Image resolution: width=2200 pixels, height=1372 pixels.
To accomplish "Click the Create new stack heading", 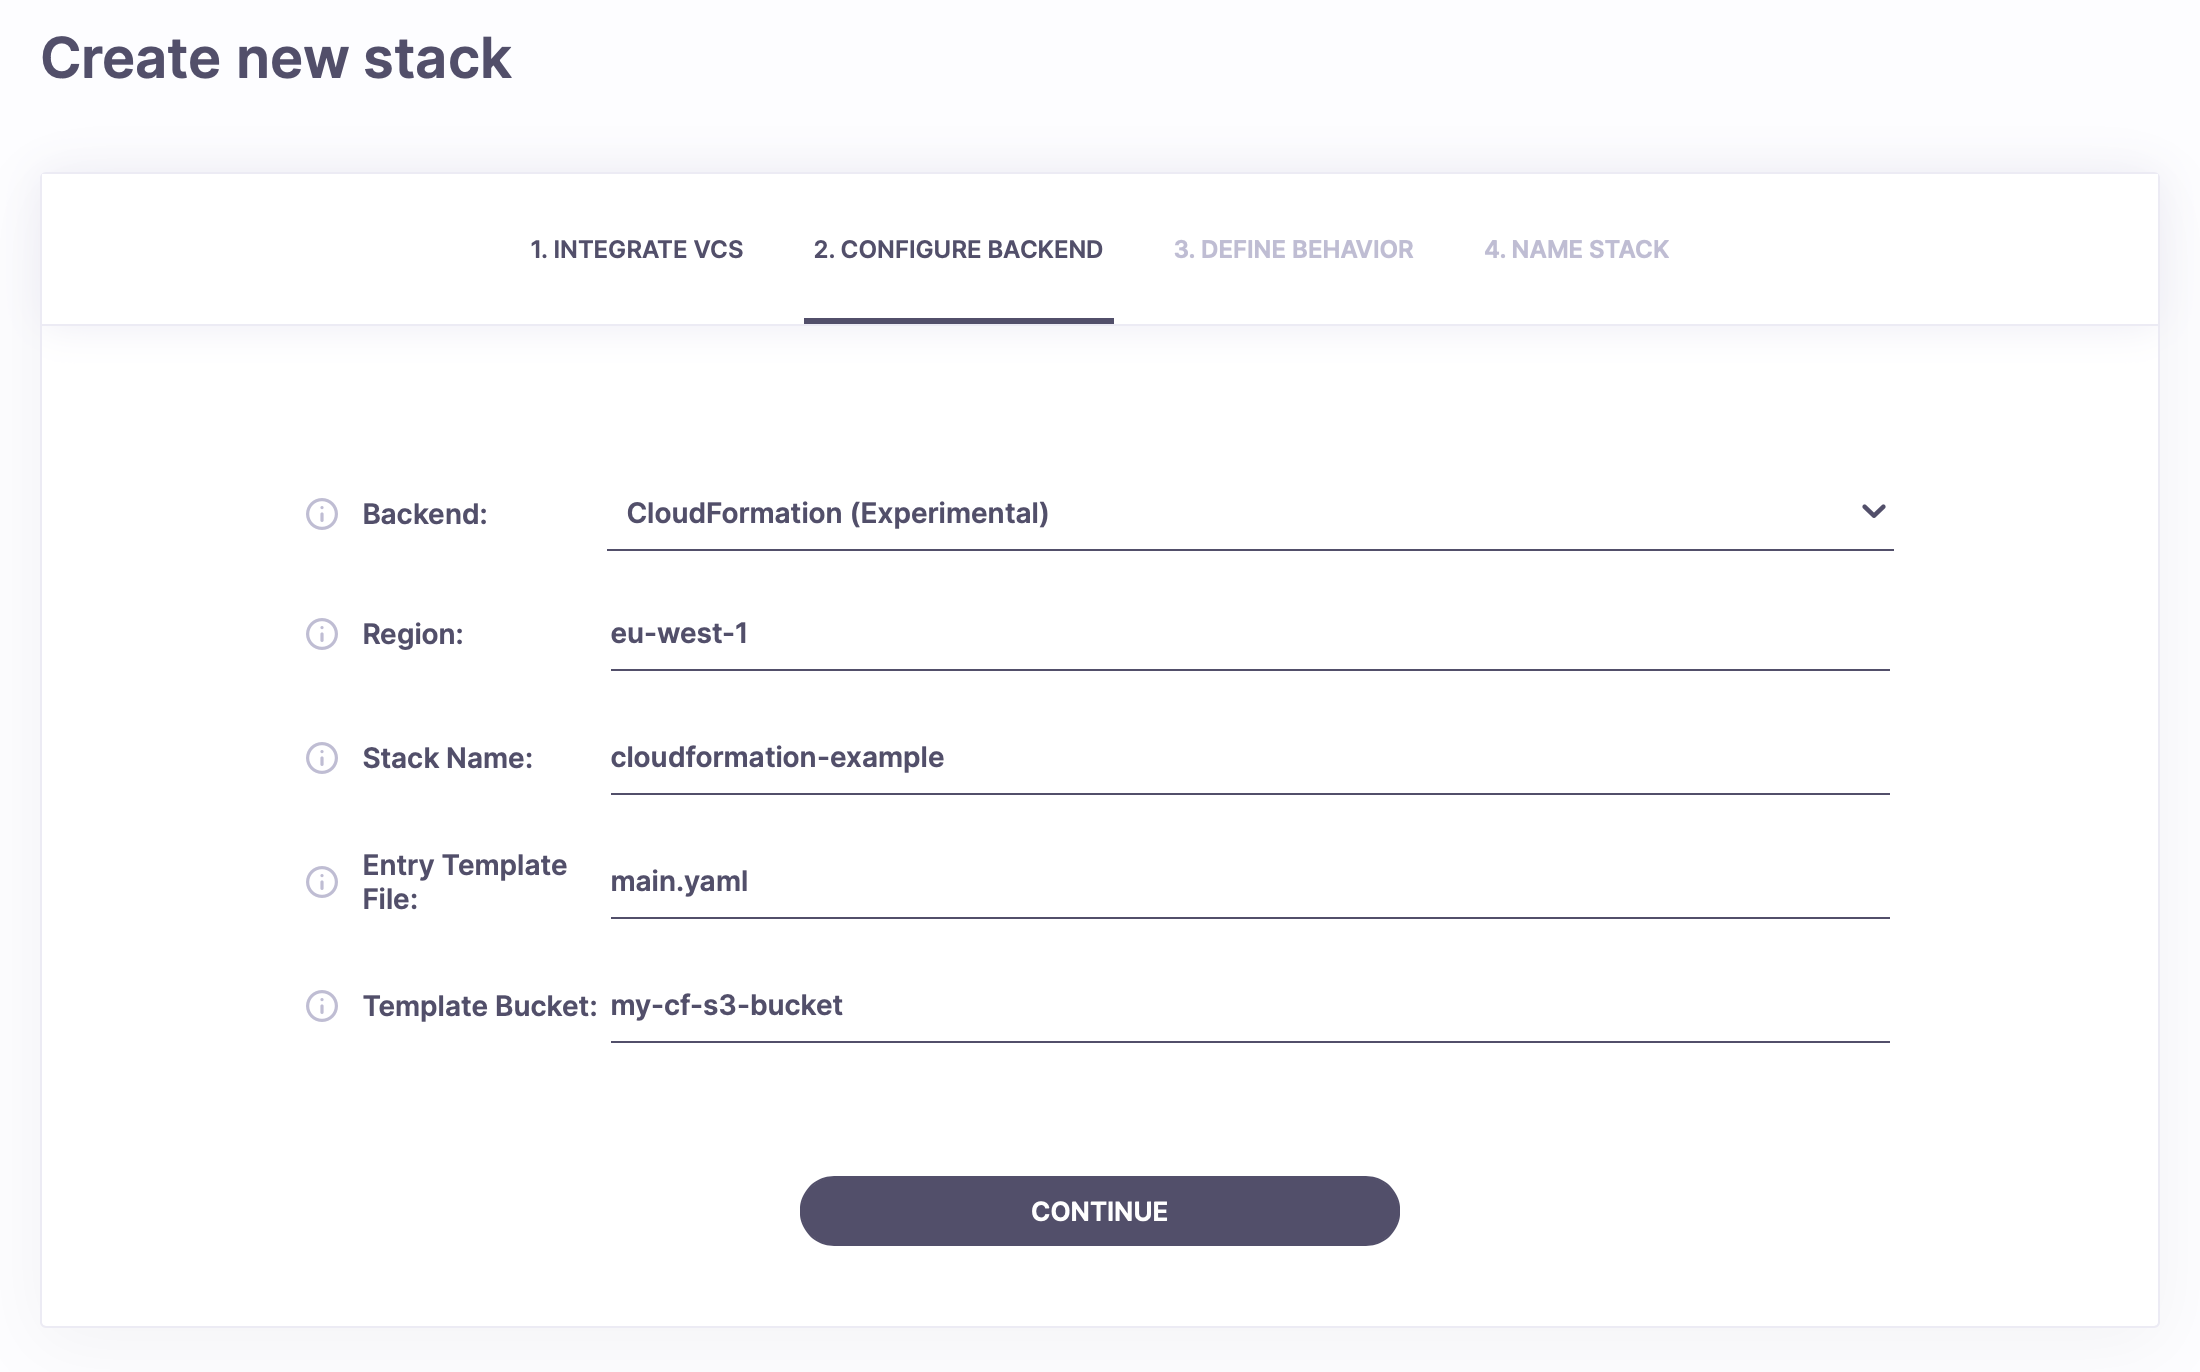I will (276, 59).
